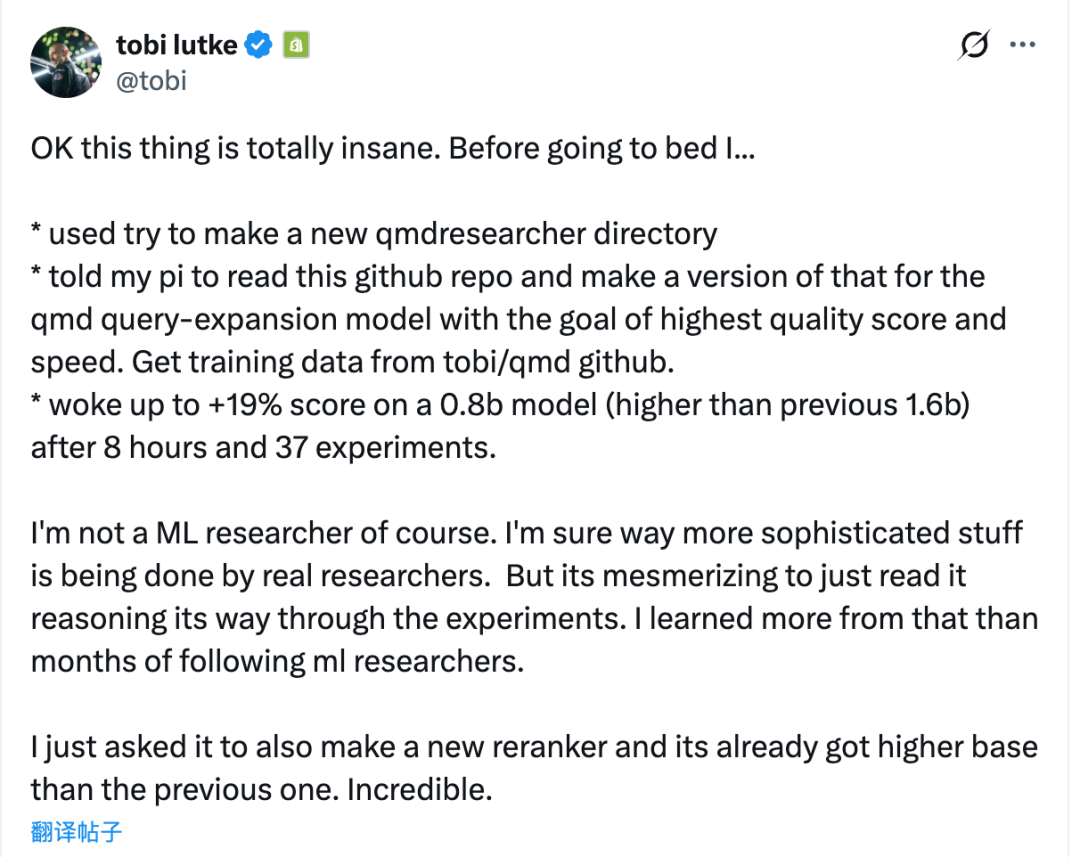Click the "used try to make" bullet line
Viewport: 1080px width, 857px height.
point(180,233)
